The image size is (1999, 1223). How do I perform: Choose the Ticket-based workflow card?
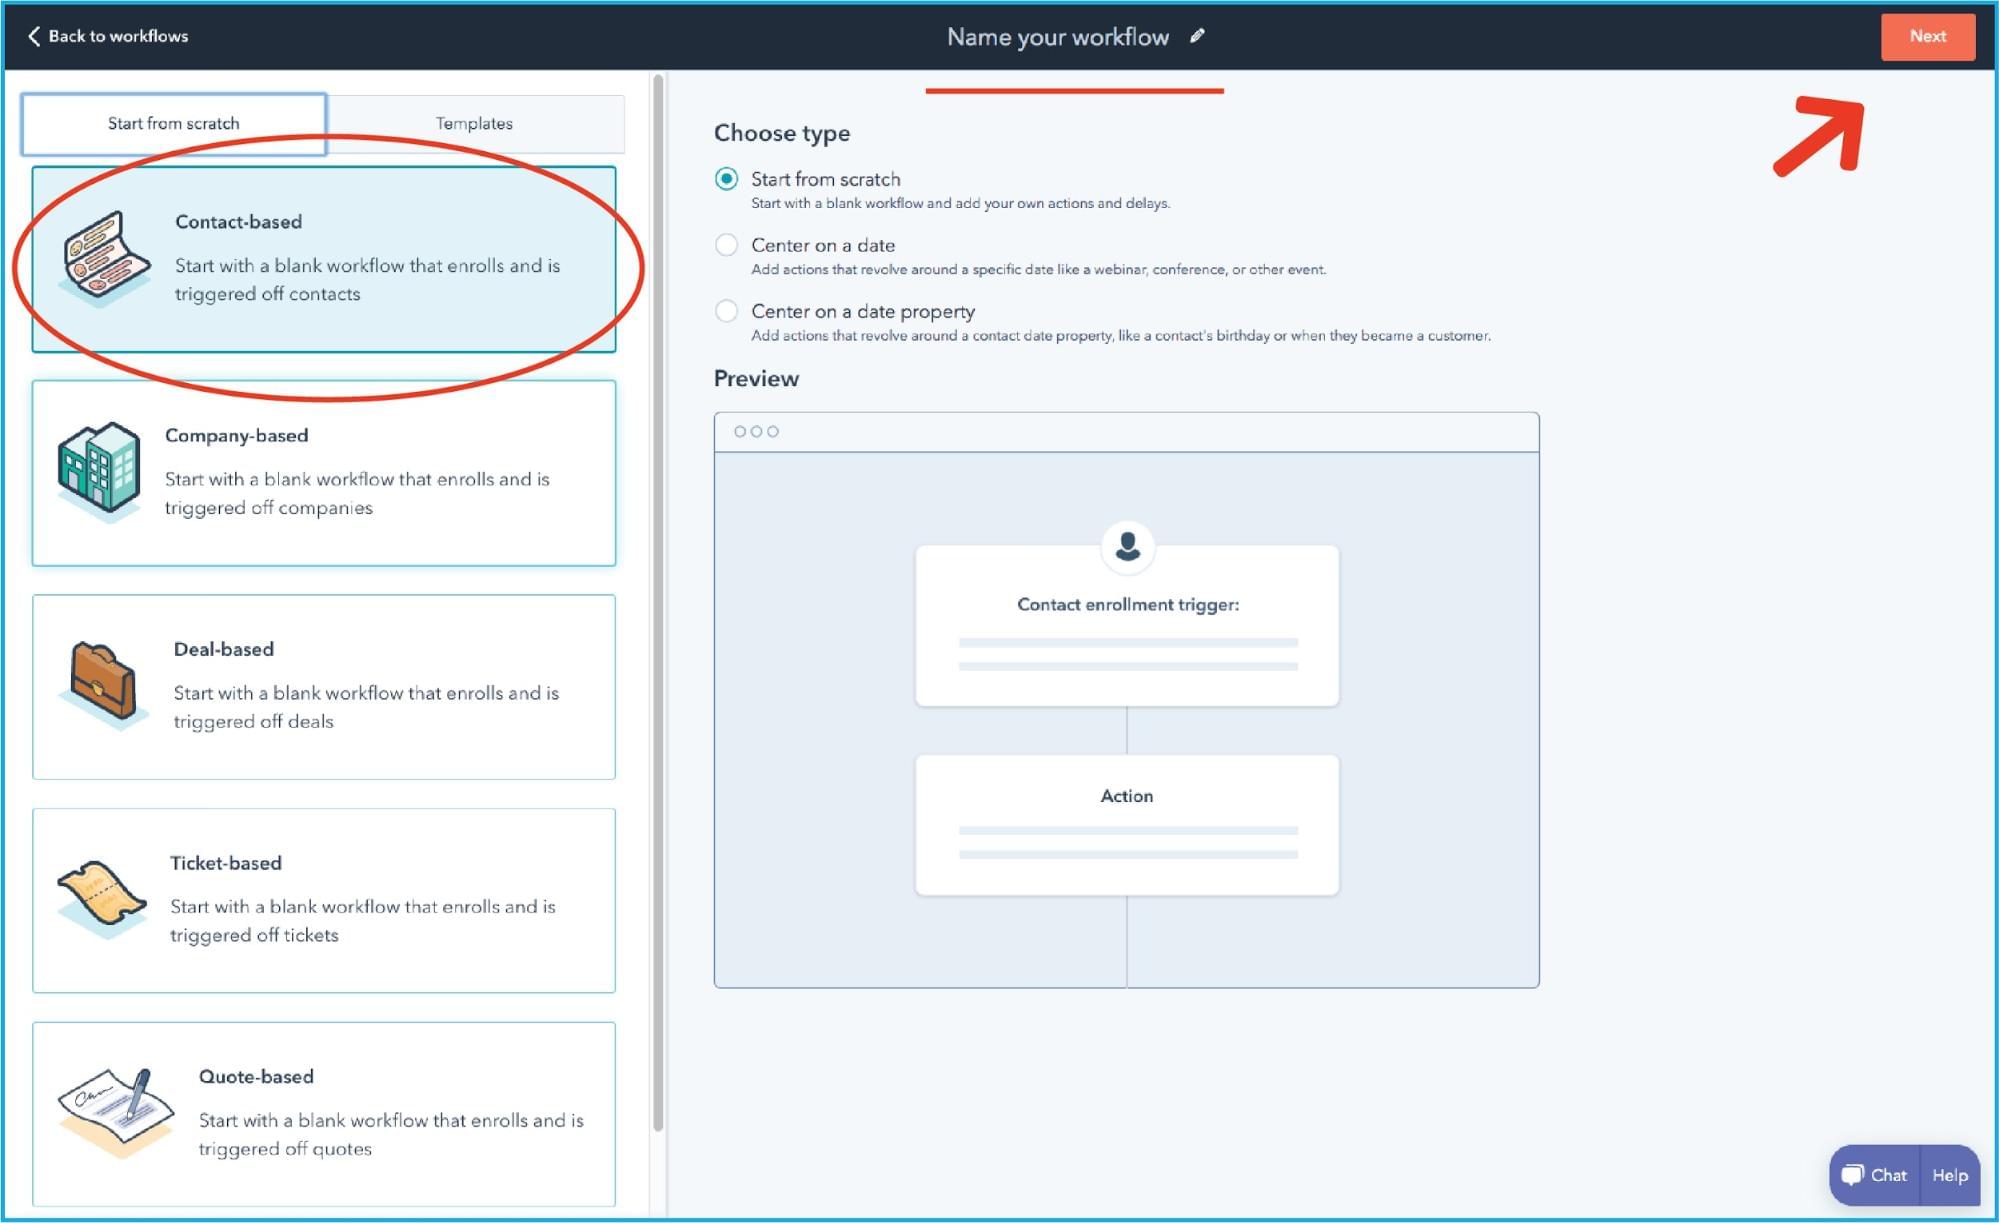click(324, 900)
